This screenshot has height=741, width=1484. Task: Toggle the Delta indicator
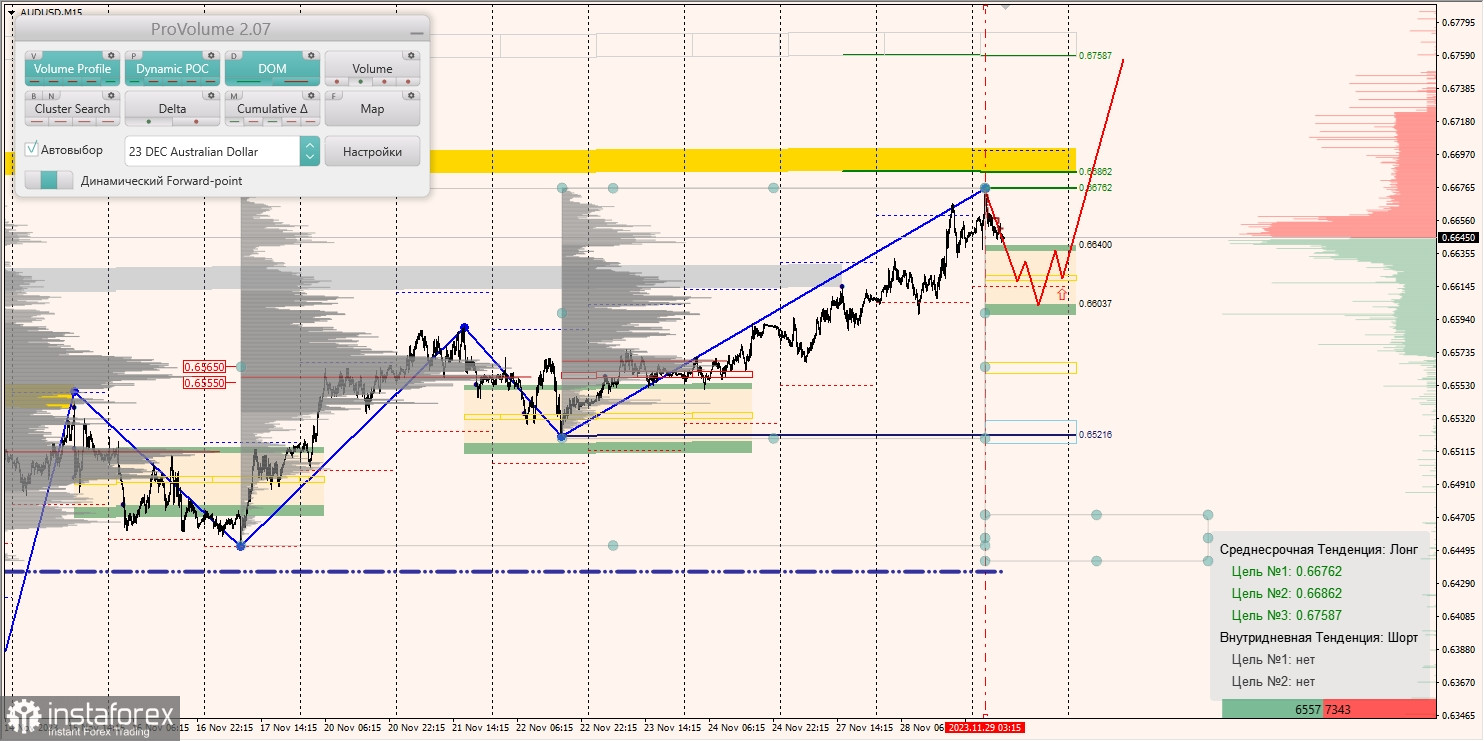(172, 109)
